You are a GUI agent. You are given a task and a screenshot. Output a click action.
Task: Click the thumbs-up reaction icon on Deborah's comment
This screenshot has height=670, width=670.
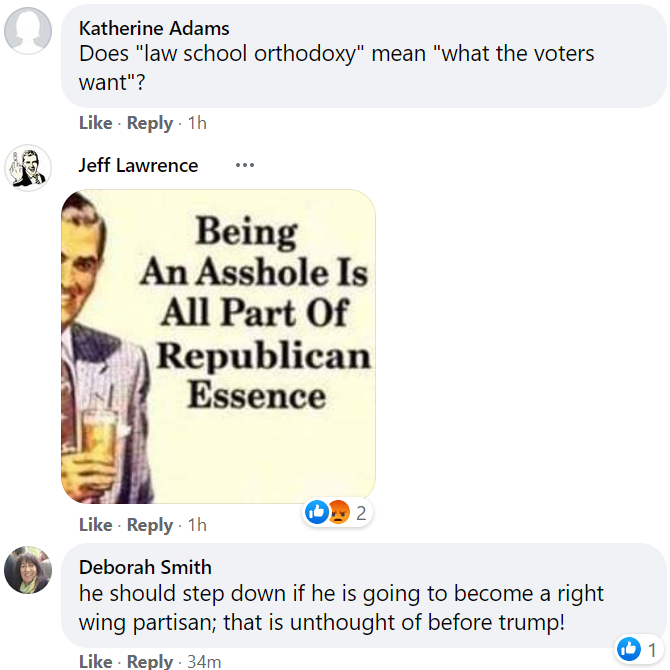pos(629,649)
